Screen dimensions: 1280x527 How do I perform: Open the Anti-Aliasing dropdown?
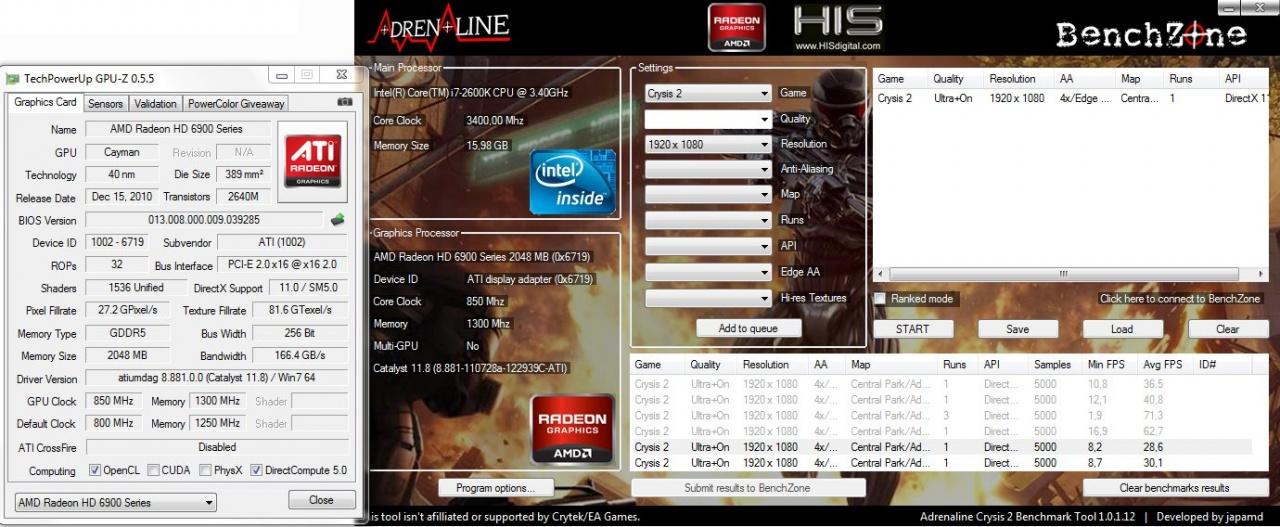[708, 170]
